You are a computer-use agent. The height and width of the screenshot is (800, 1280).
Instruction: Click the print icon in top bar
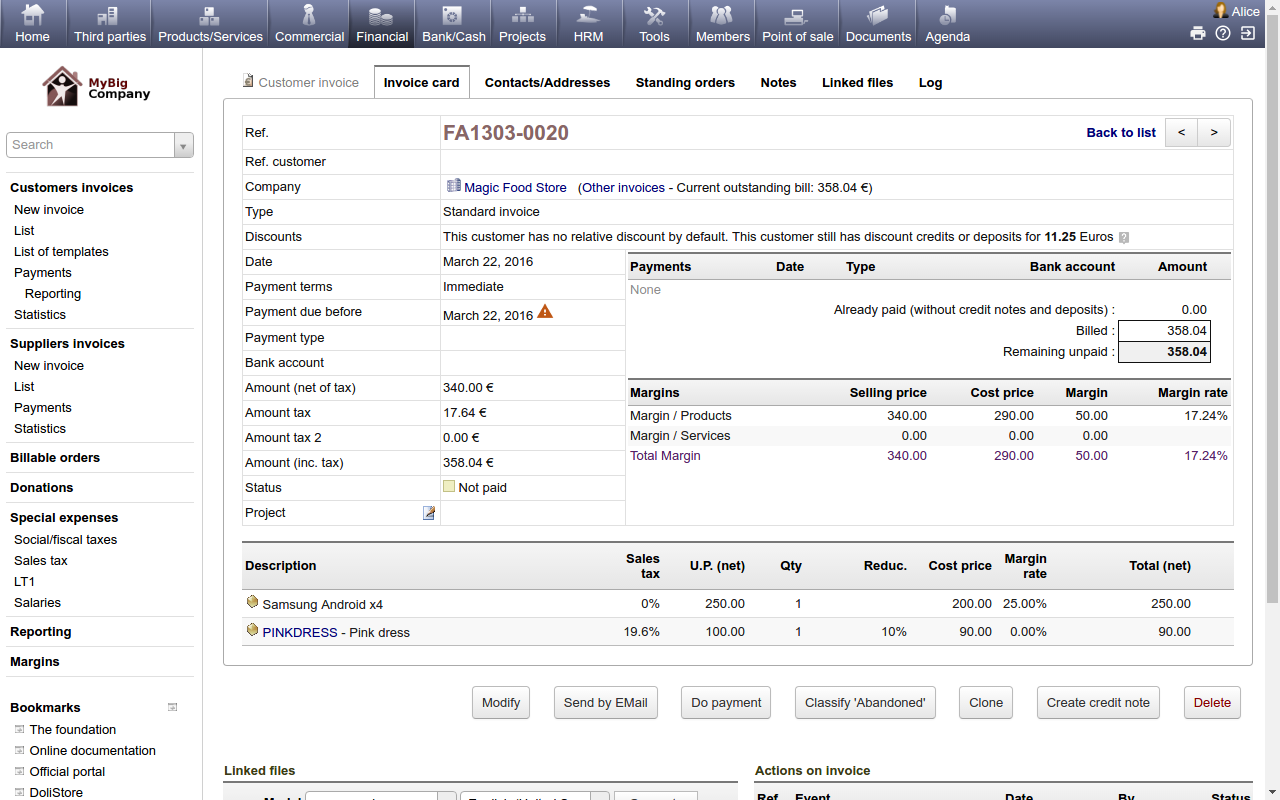click(1197, 33)
